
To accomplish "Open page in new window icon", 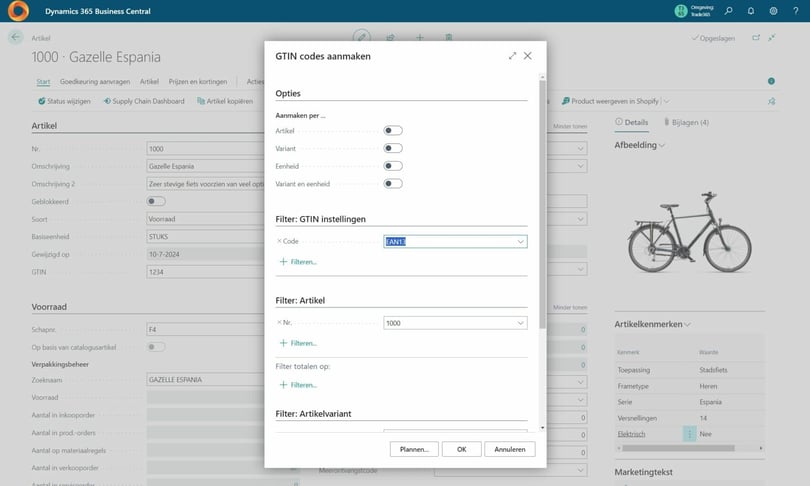I will (756, 38).
